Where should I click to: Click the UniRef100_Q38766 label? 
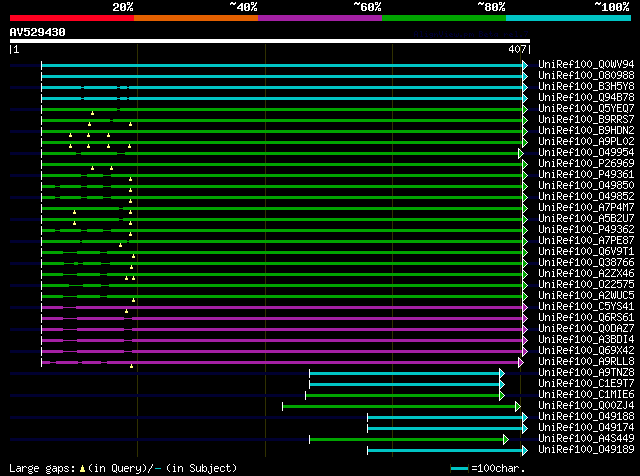[x=586, y=263]
